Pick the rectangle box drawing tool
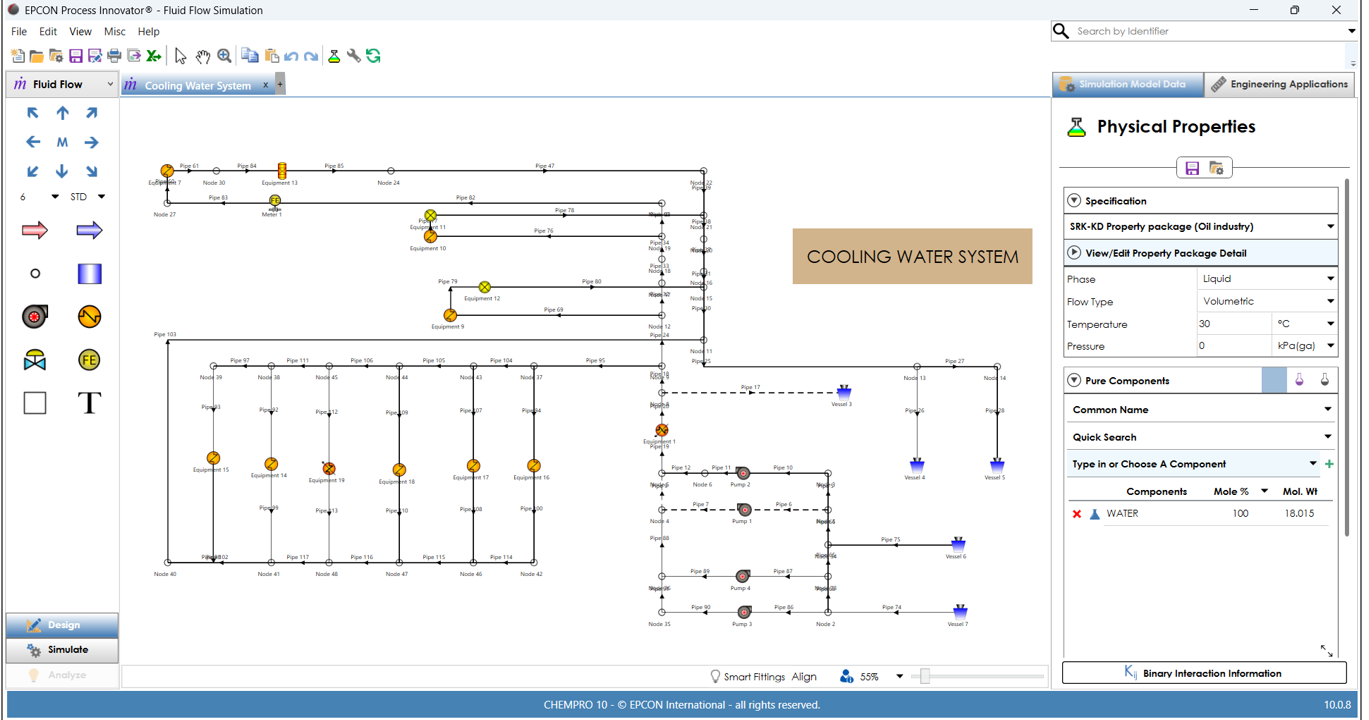 (35, 403)
